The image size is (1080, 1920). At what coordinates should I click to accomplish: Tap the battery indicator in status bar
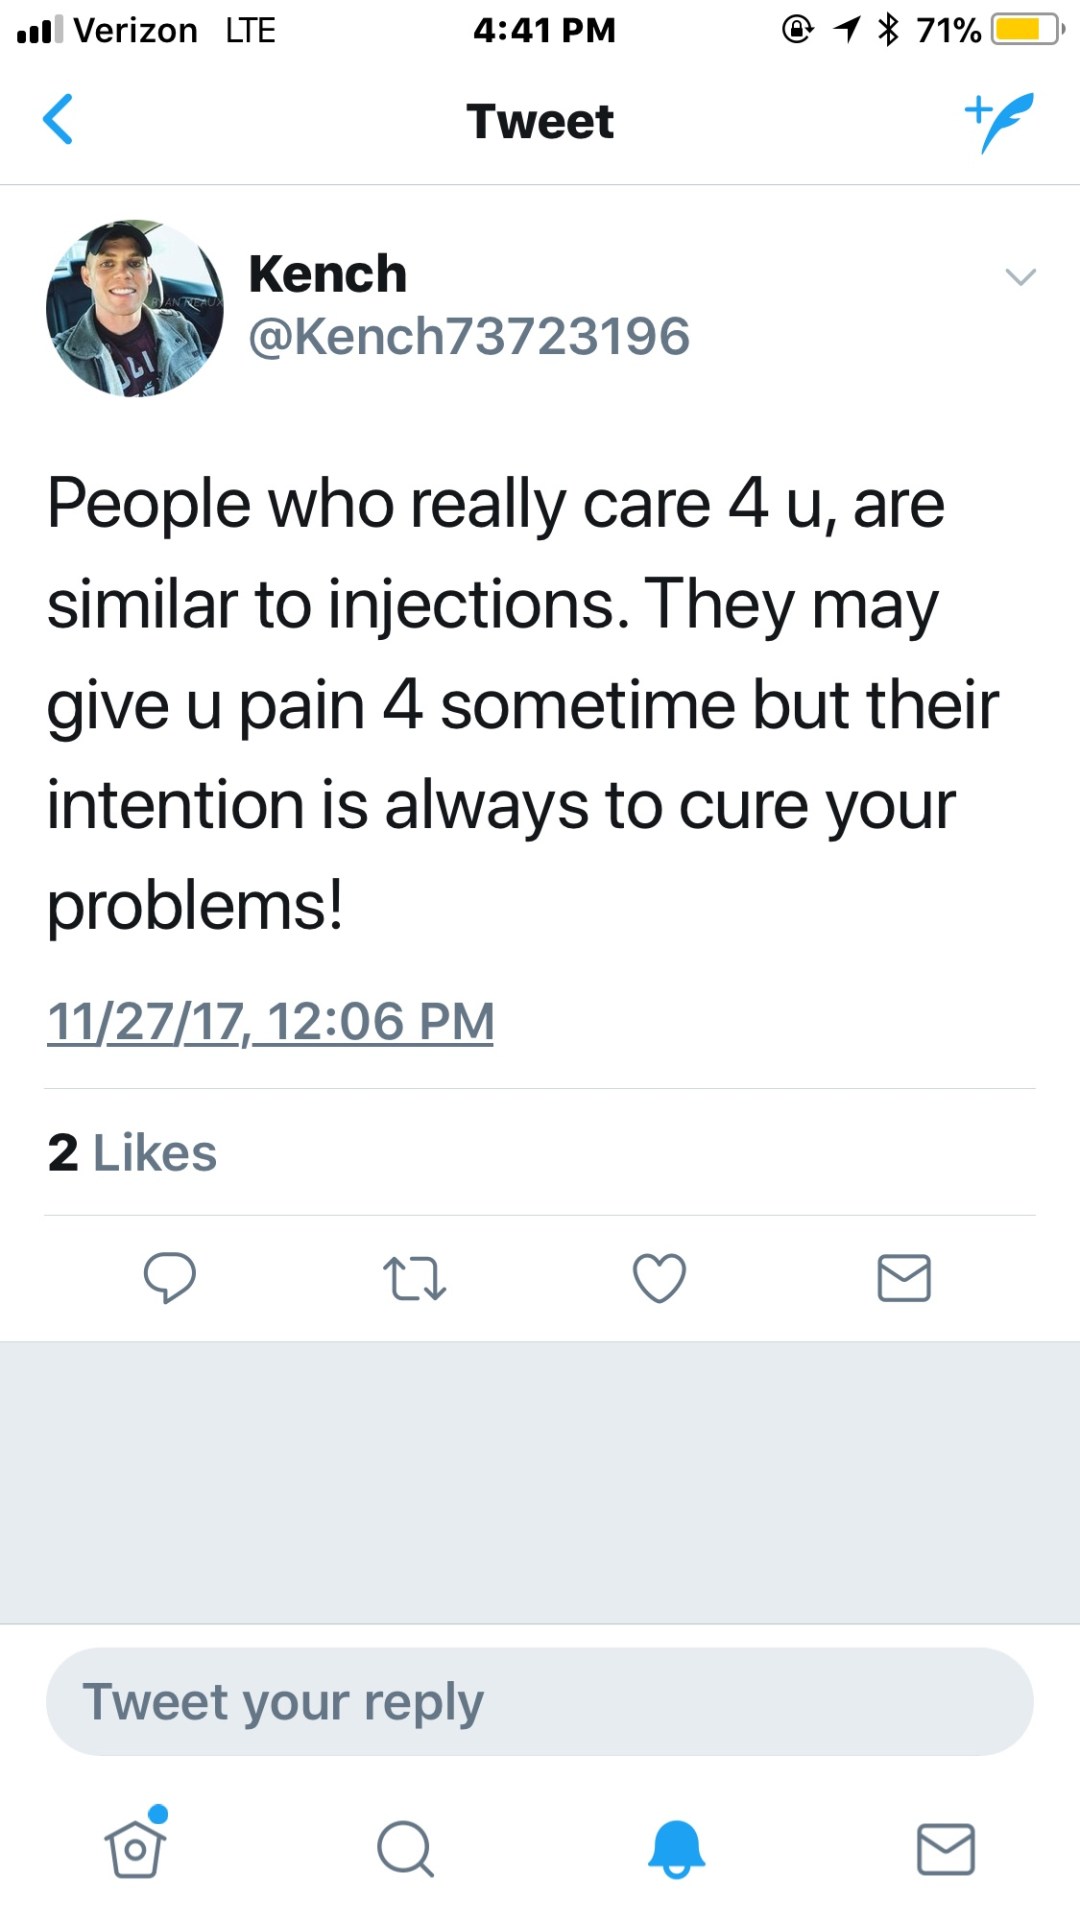(x=1026, y=30)
